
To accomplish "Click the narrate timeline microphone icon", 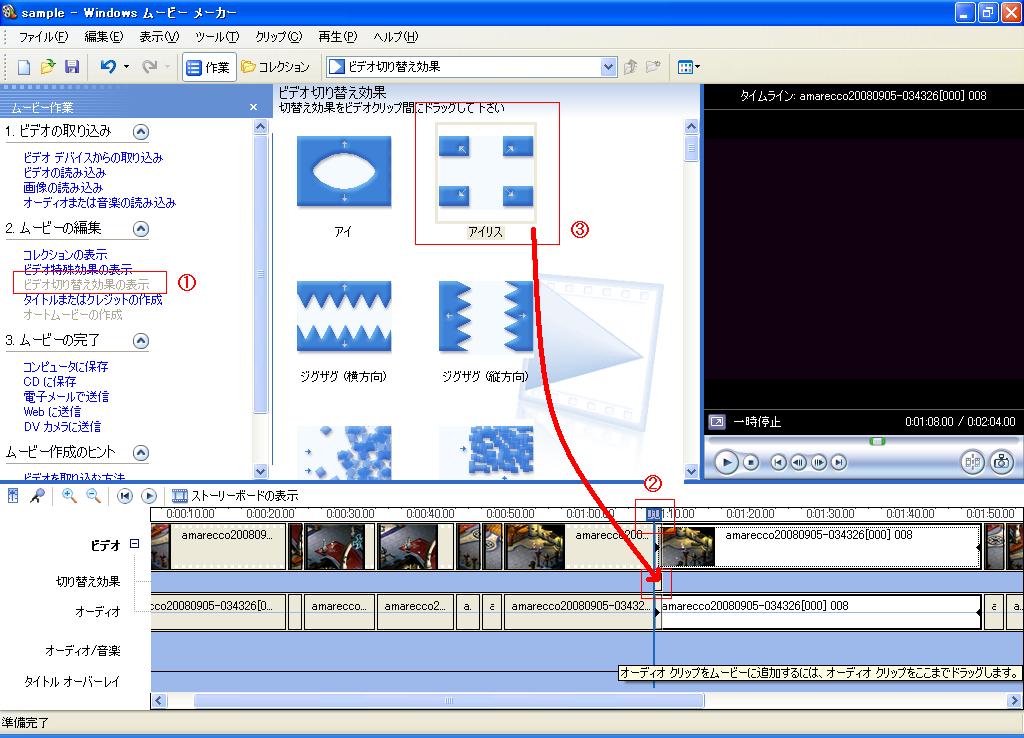I will (37, 496).
